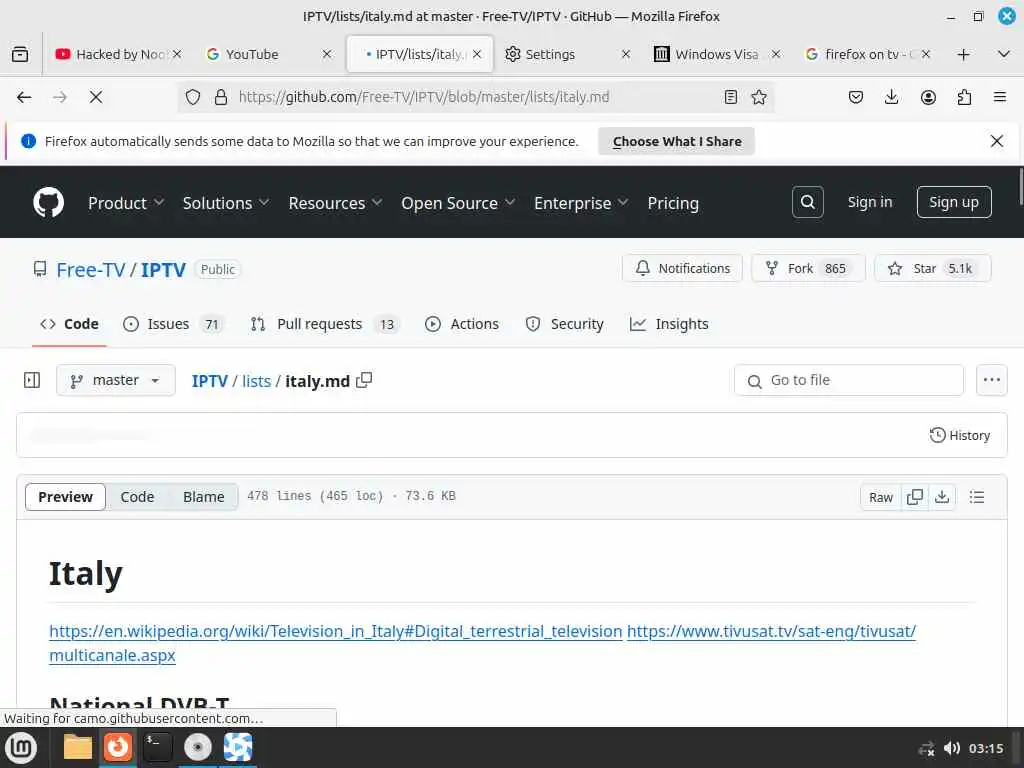Open the extensions puzzle icon

(x=964, y=97)
